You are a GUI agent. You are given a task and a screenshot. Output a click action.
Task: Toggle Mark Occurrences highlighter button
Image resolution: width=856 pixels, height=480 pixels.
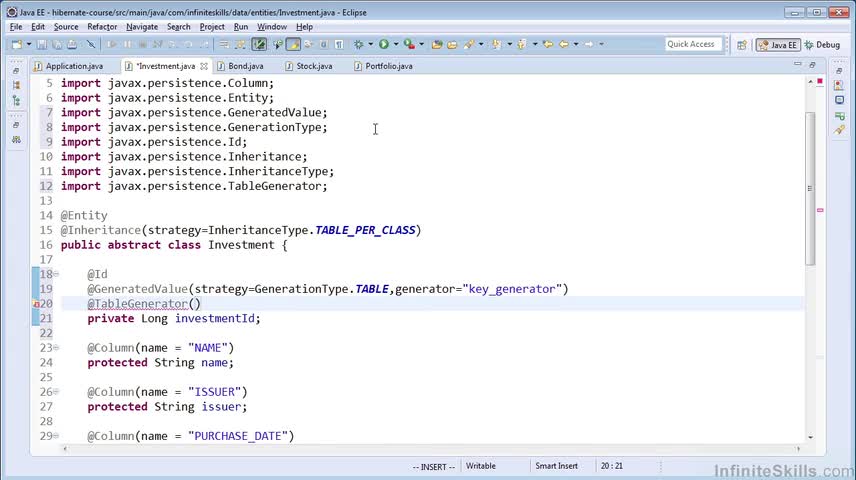[293, 44]
